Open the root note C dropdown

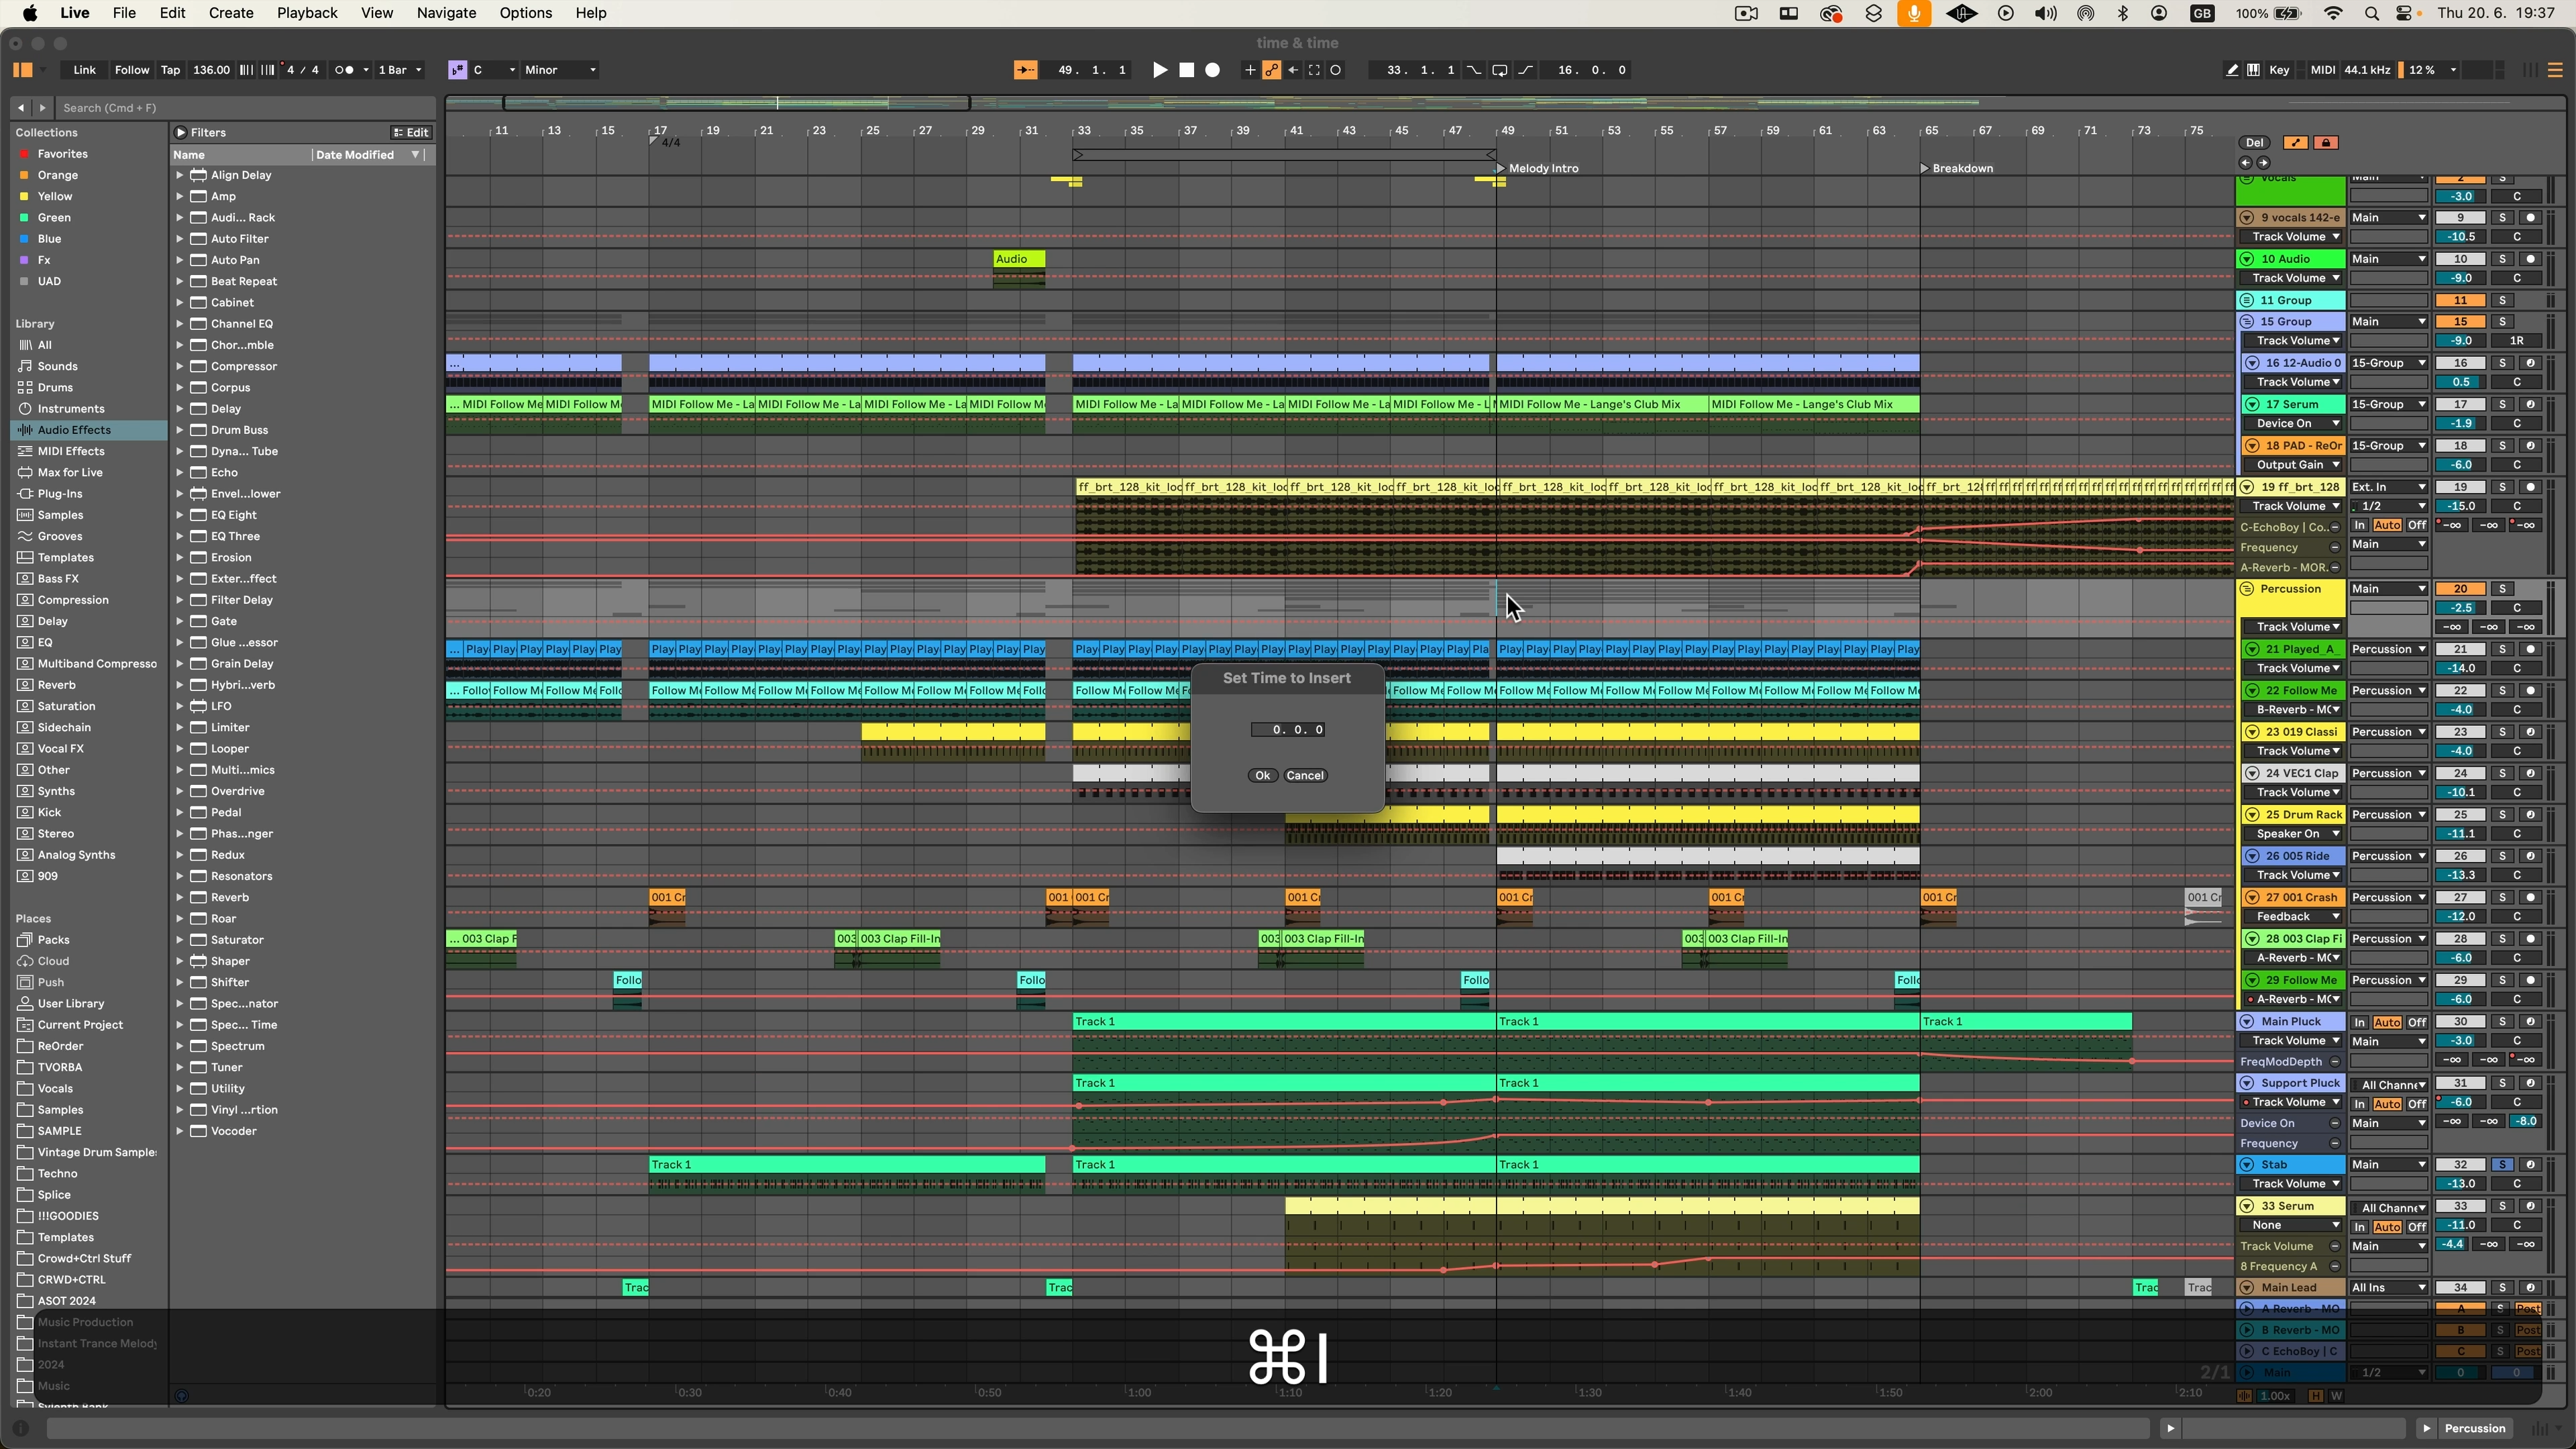point(494,70)
